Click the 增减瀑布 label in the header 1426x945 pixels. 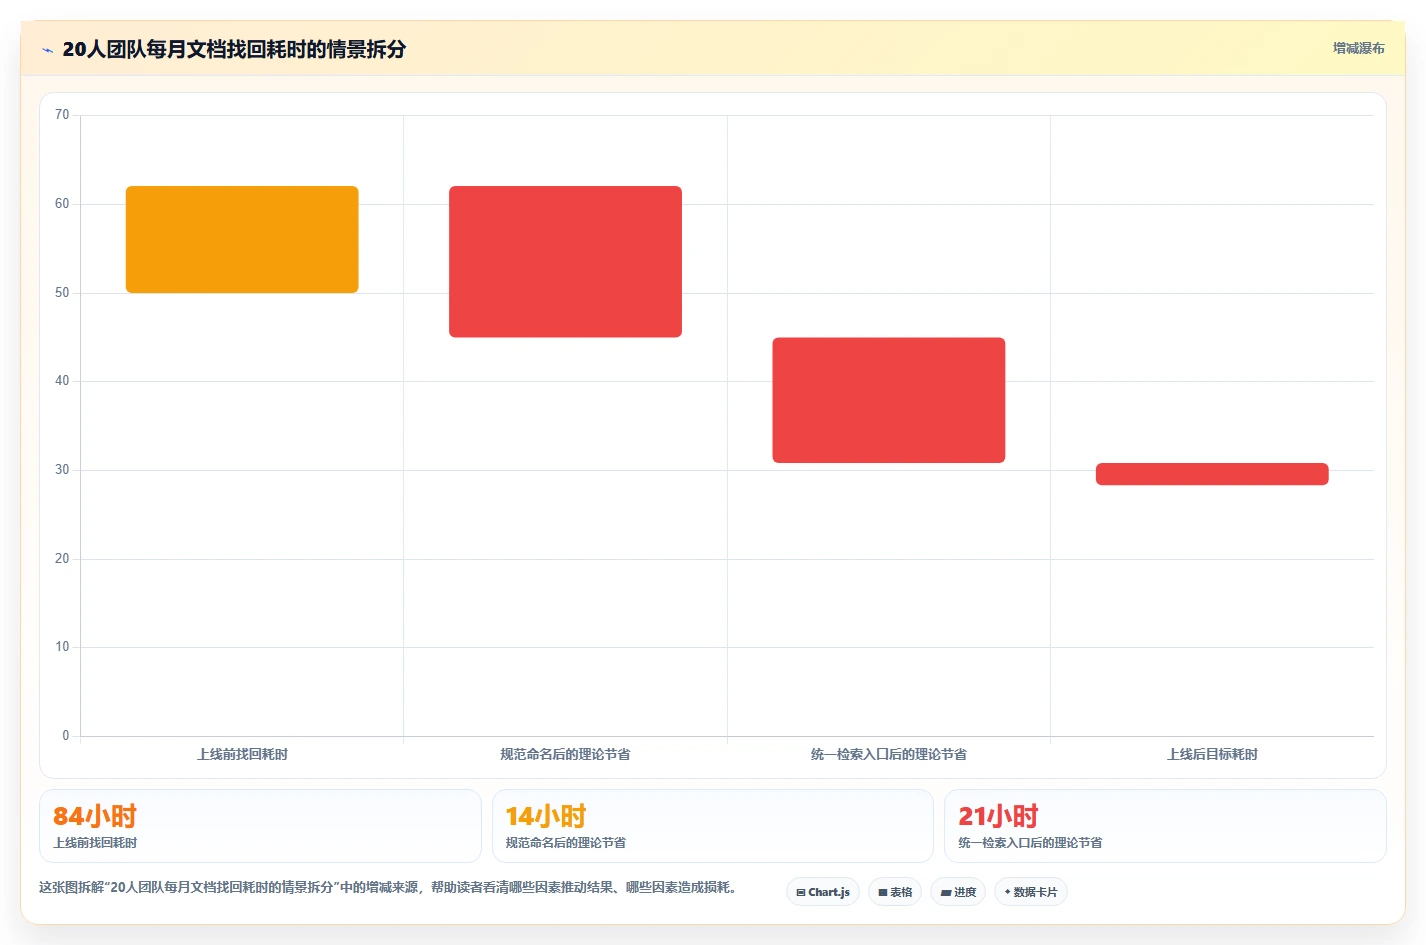1358,48
